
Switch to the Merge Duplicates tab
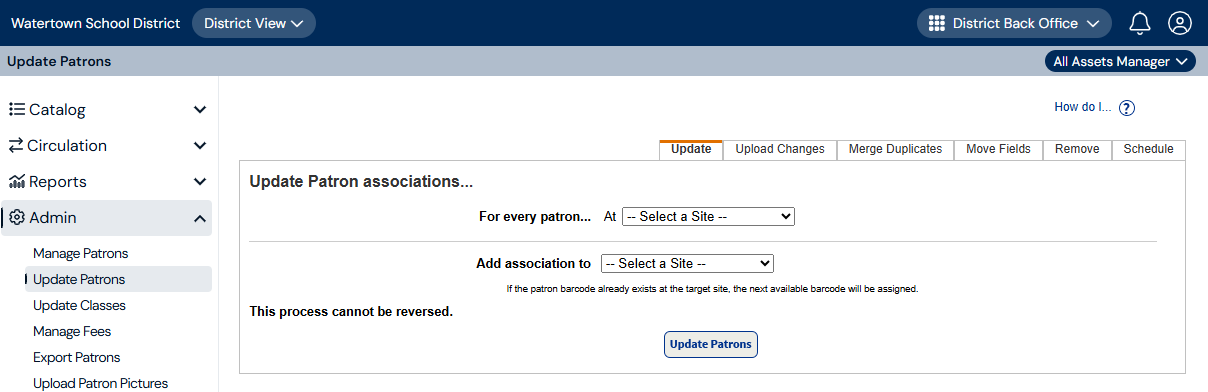pyautogui.click(x=895, y=149)
